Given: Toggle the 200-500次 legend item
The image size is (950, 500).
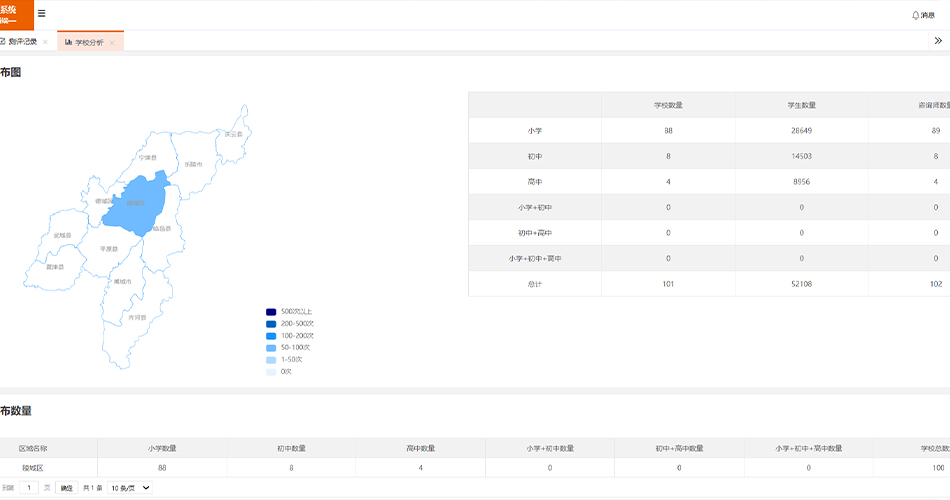Looking at the screenshot, I should [291, 324].
